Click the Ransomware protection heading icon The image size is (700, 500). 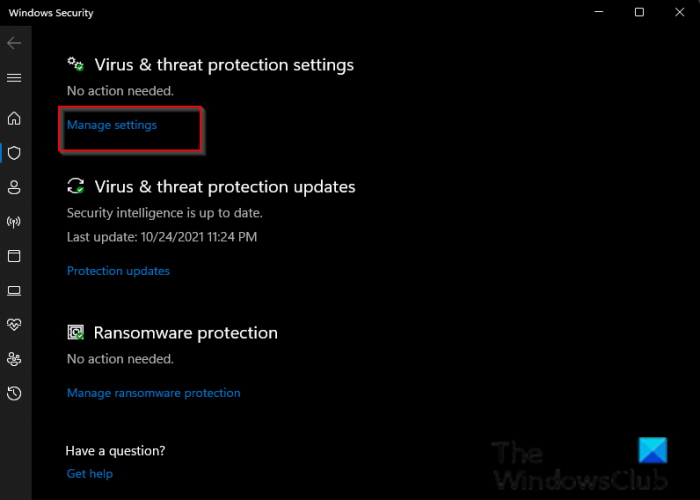pos(76,332)
